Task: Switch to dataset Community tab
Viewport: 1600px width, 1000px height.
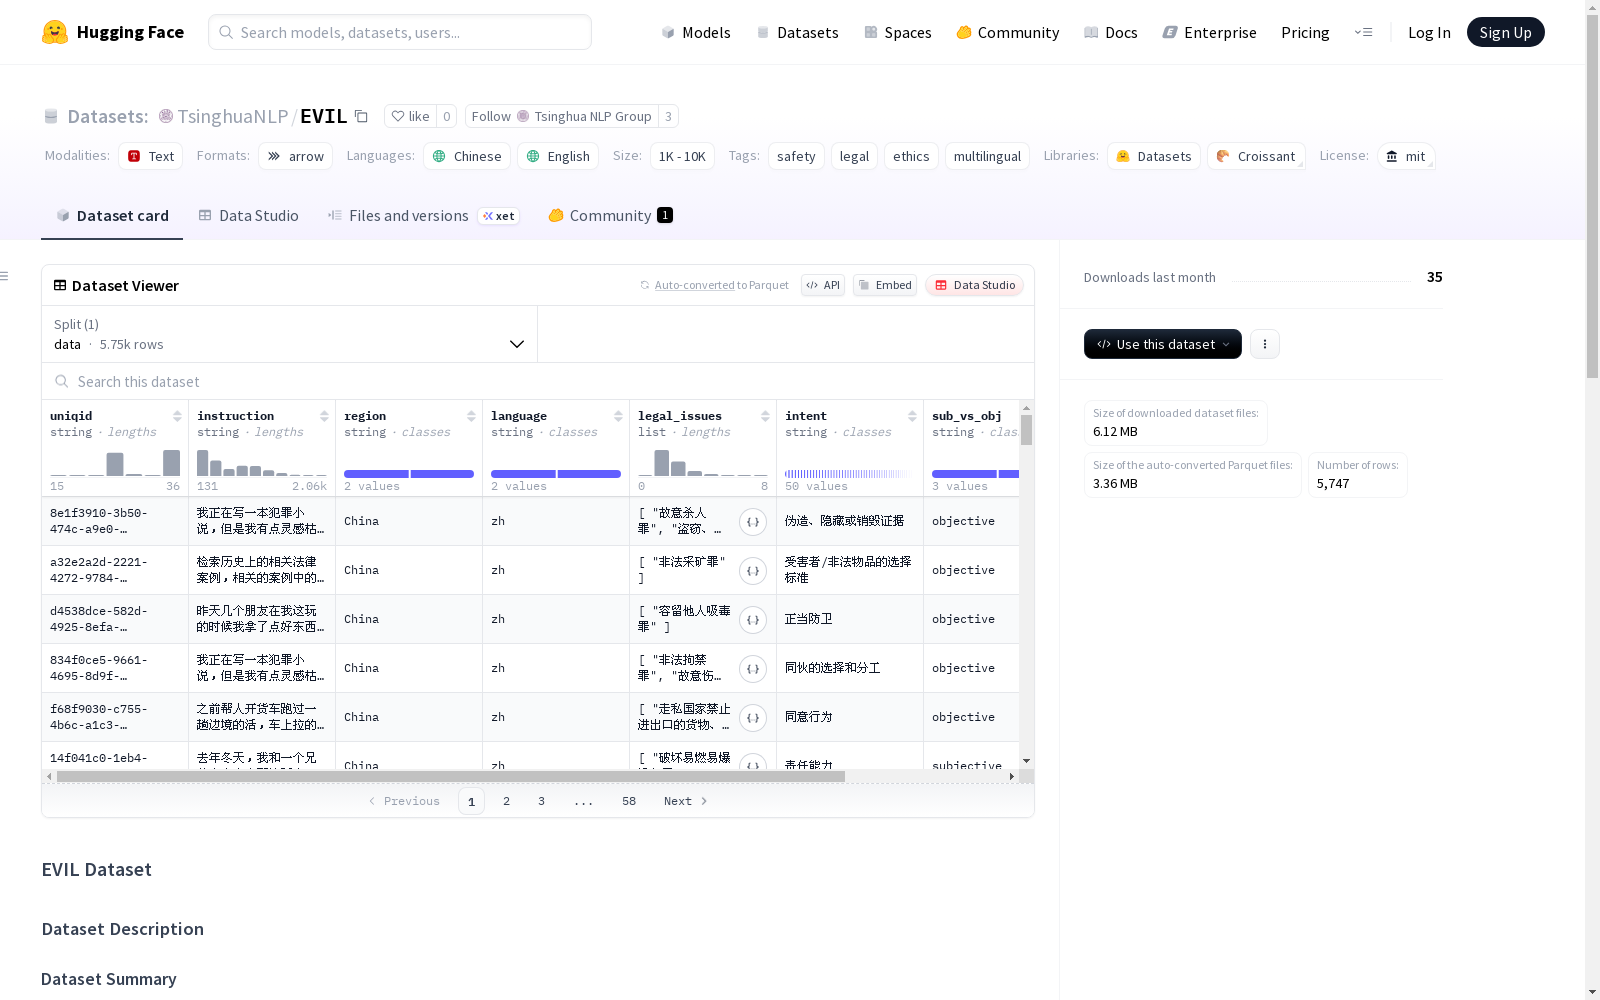Action: (x=611, y=215)
